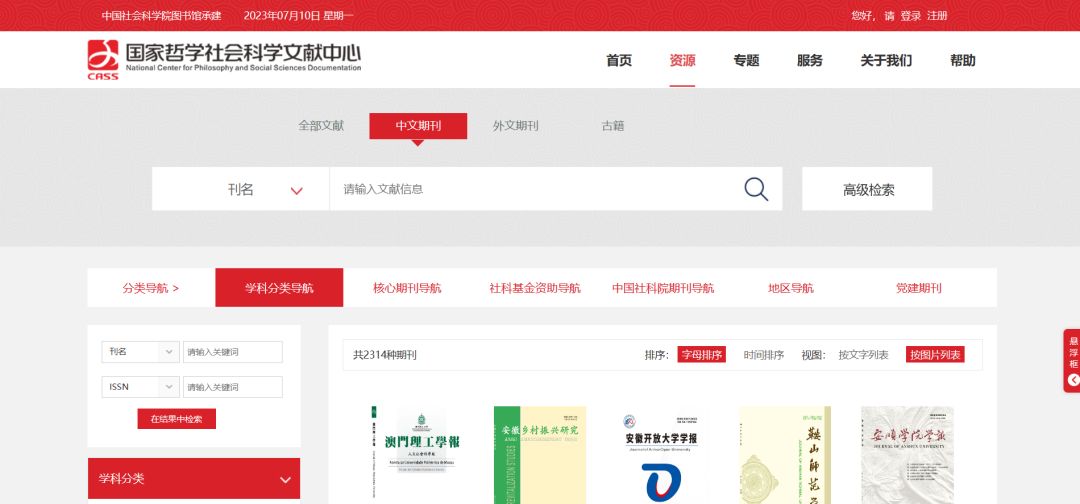Switch to the 外文期刊 tab

click(x=515, y=126)
